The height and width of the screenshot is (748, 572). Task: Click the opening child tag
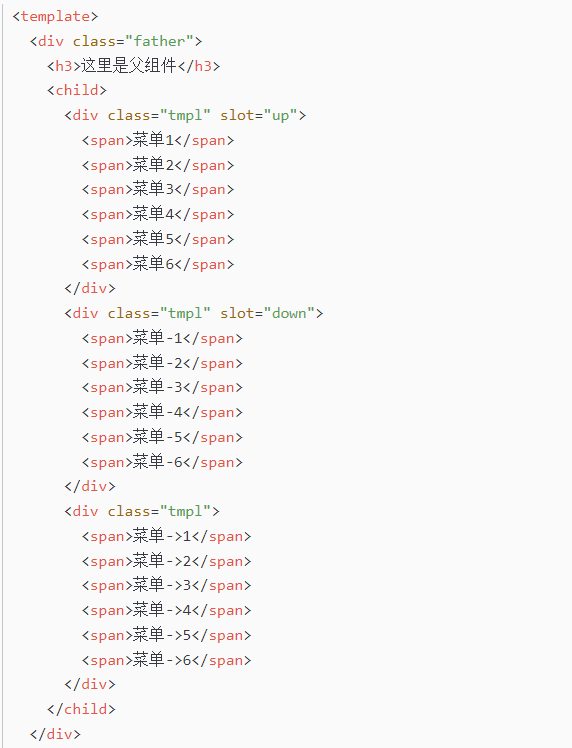[x=77, y=90]
